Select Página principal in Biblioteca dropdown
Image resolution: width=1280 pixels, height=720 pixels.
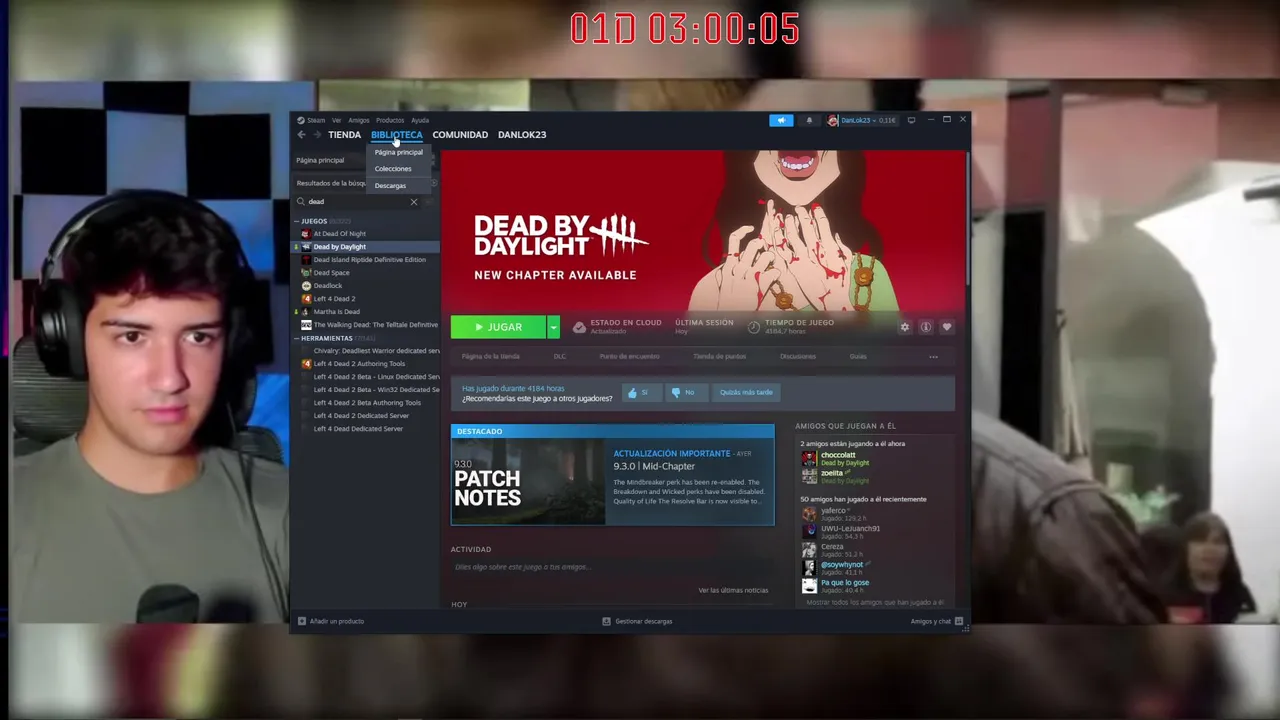pos(399,152)
